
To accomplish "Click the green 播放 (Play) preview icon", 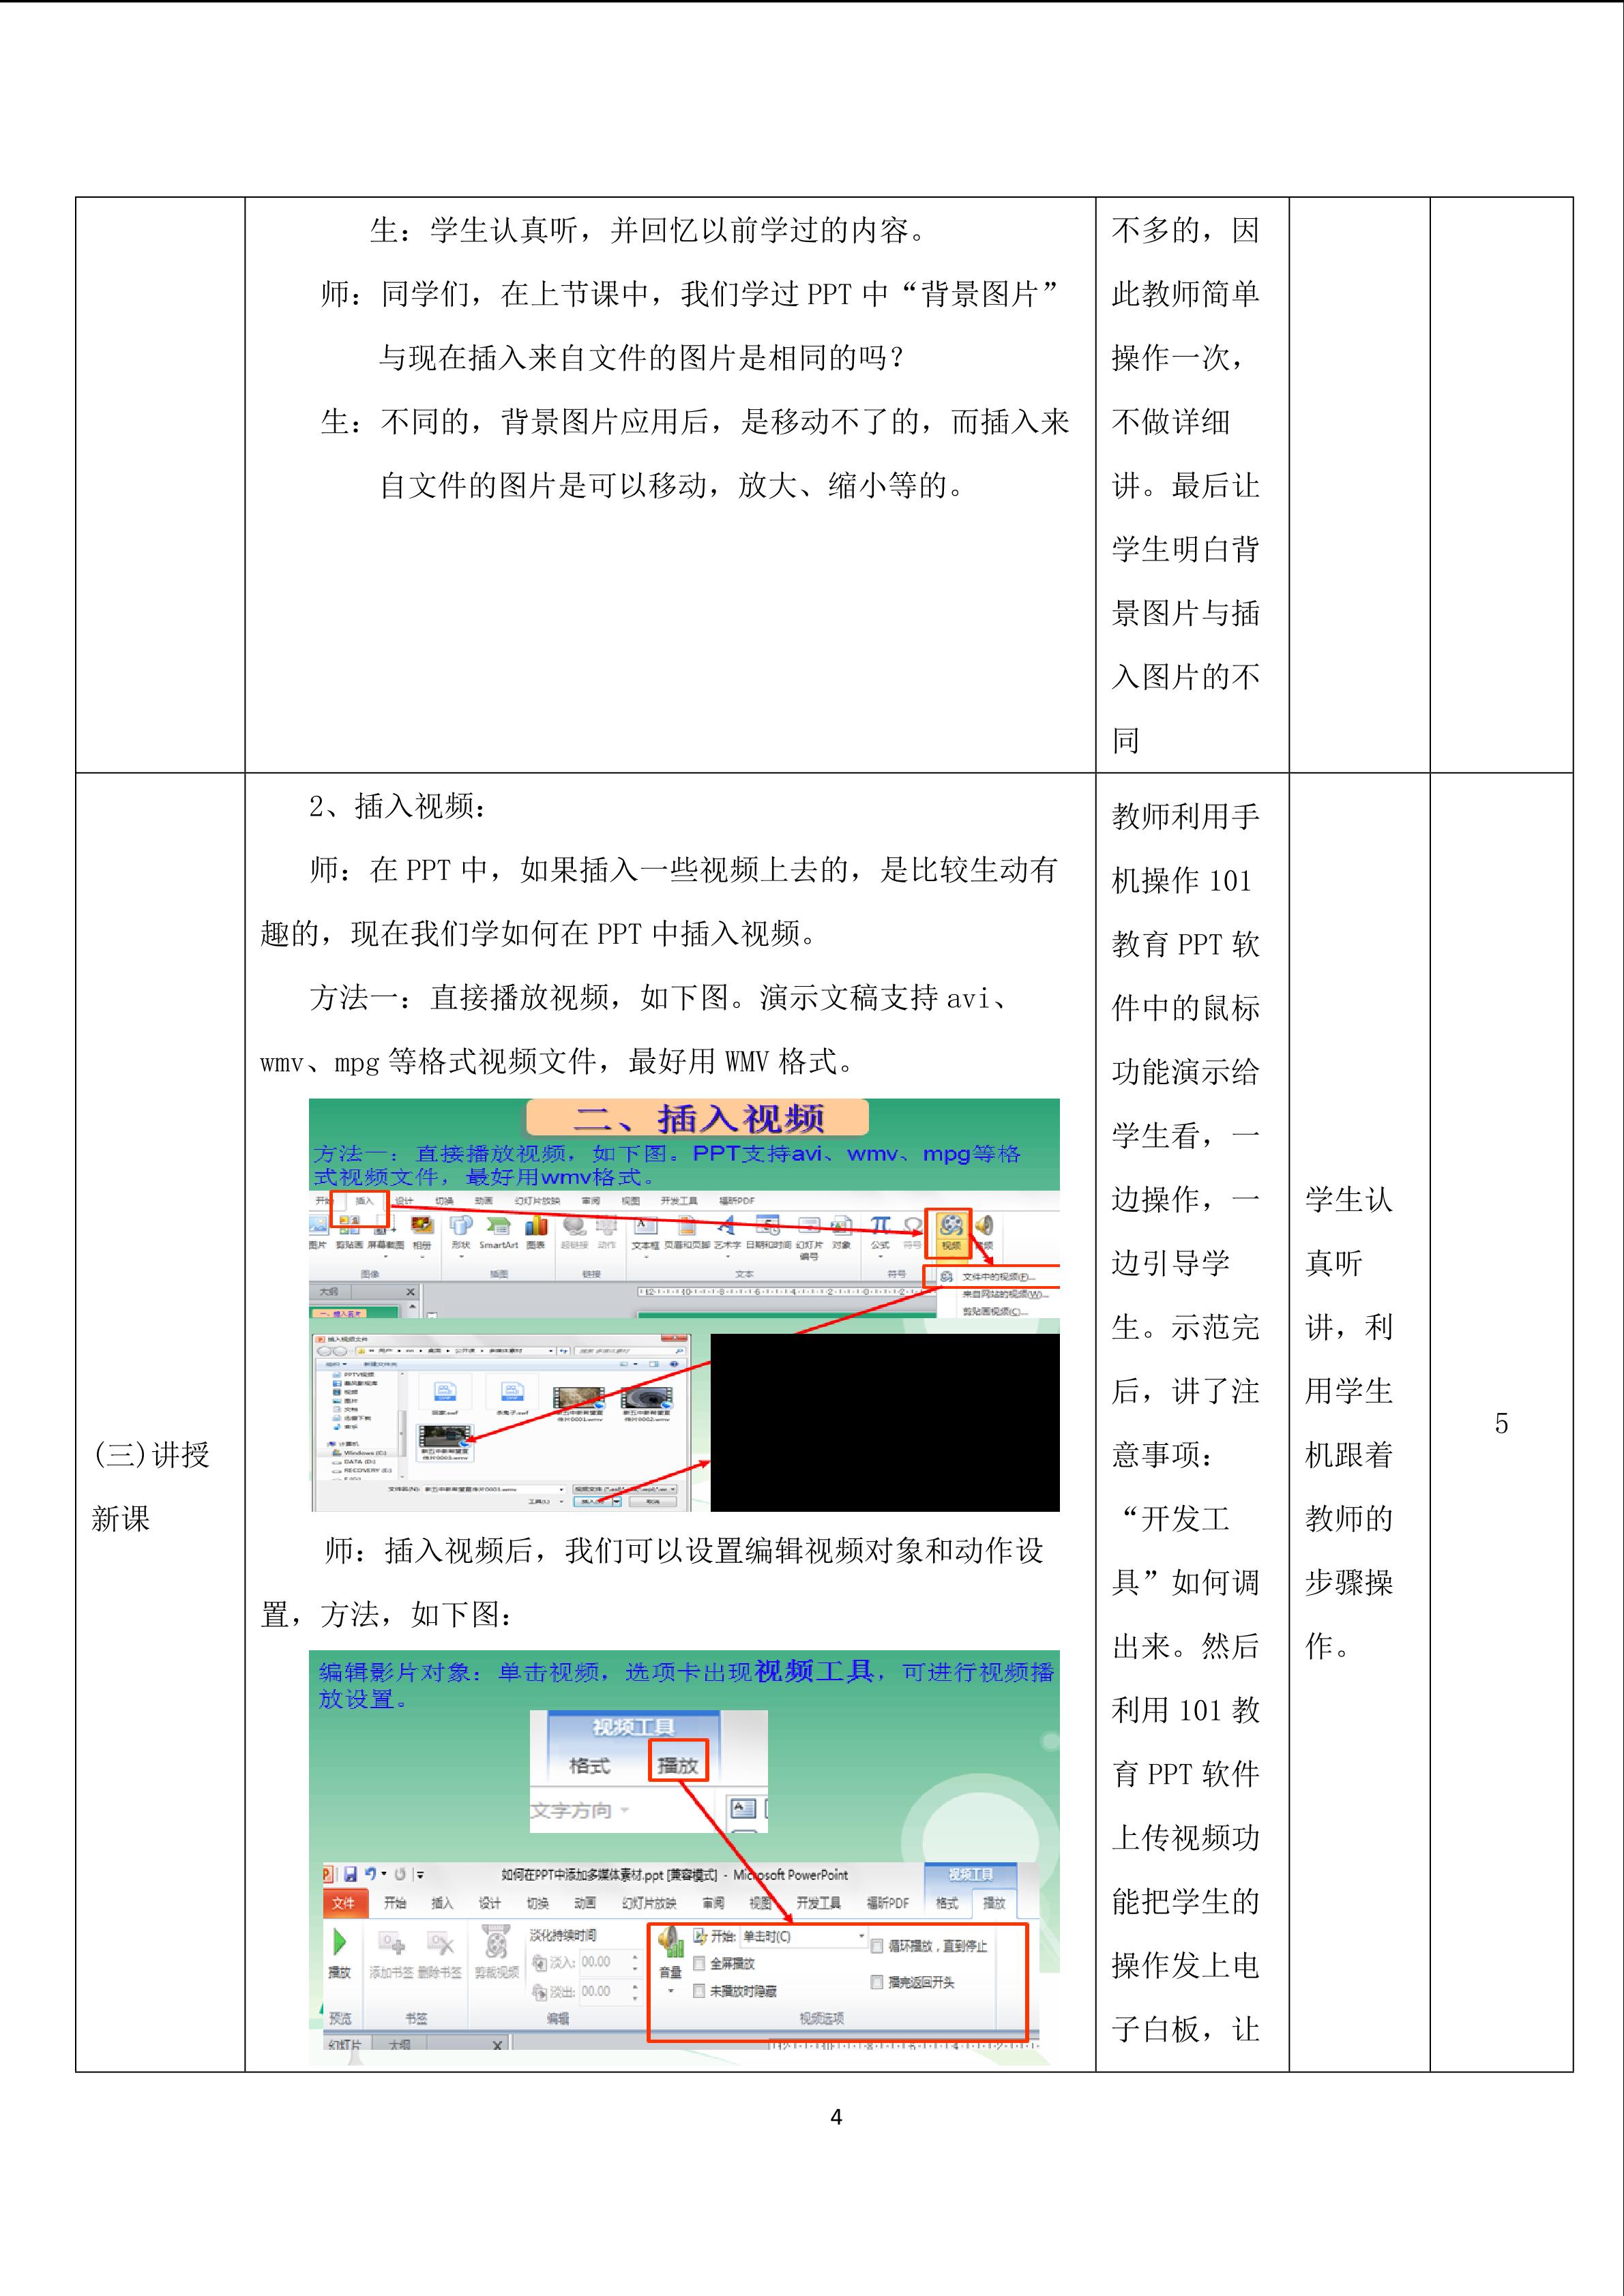I will (x=340, y=1942).
